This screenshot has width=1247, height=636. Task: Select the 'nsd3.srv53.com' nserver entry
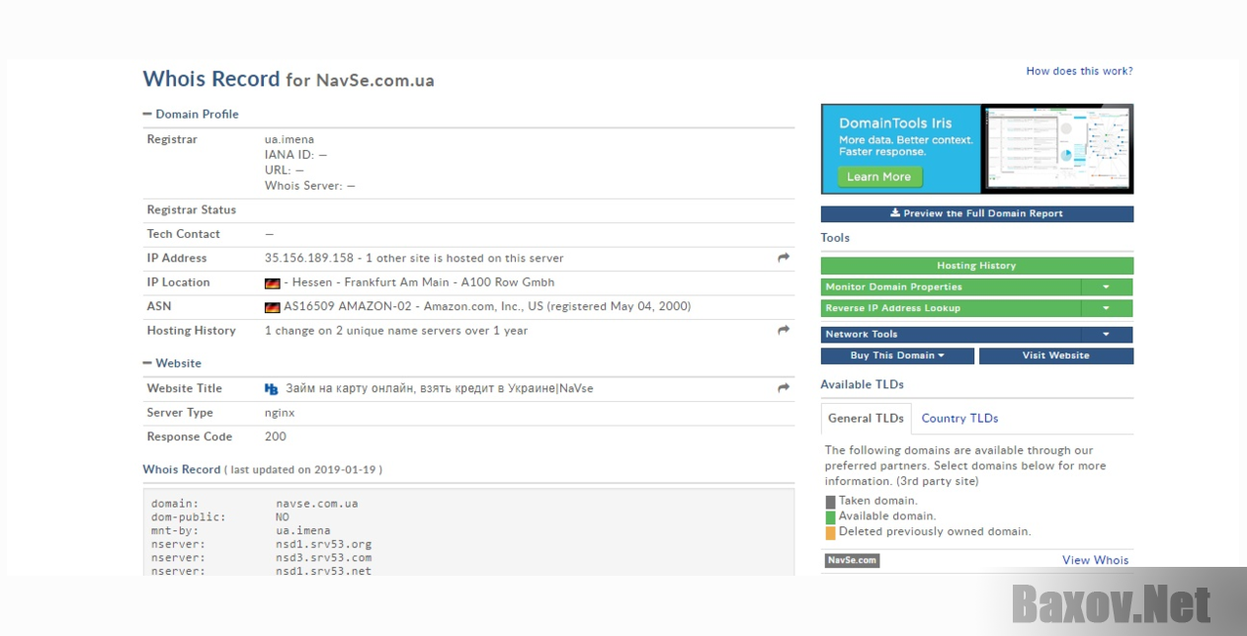click(324, 558)
